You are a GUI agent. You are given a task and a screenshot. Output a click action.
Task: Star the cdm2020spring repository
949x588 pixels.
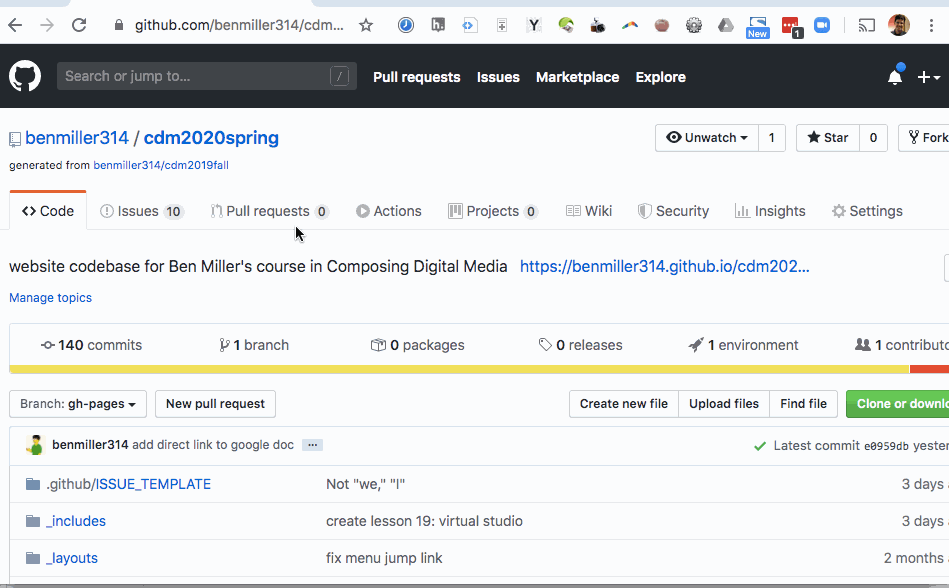click(828, 138)
